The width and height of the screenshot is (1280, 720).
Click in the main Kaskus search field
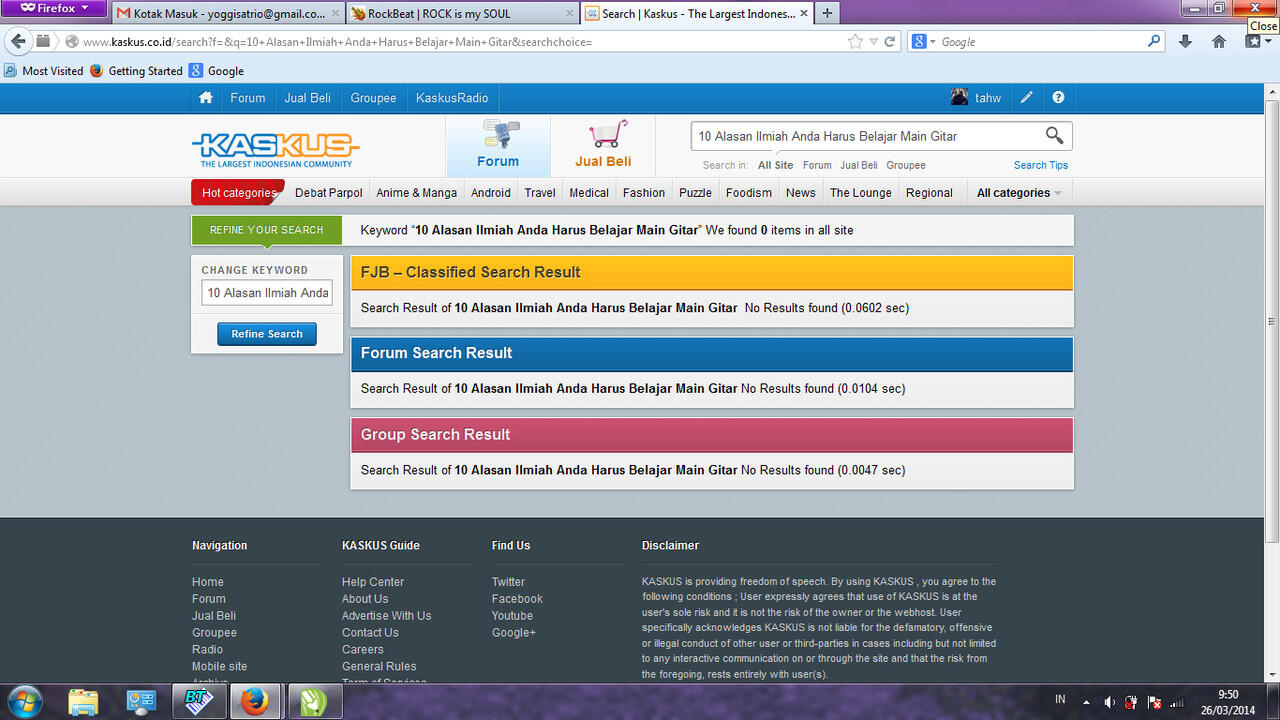865,136
